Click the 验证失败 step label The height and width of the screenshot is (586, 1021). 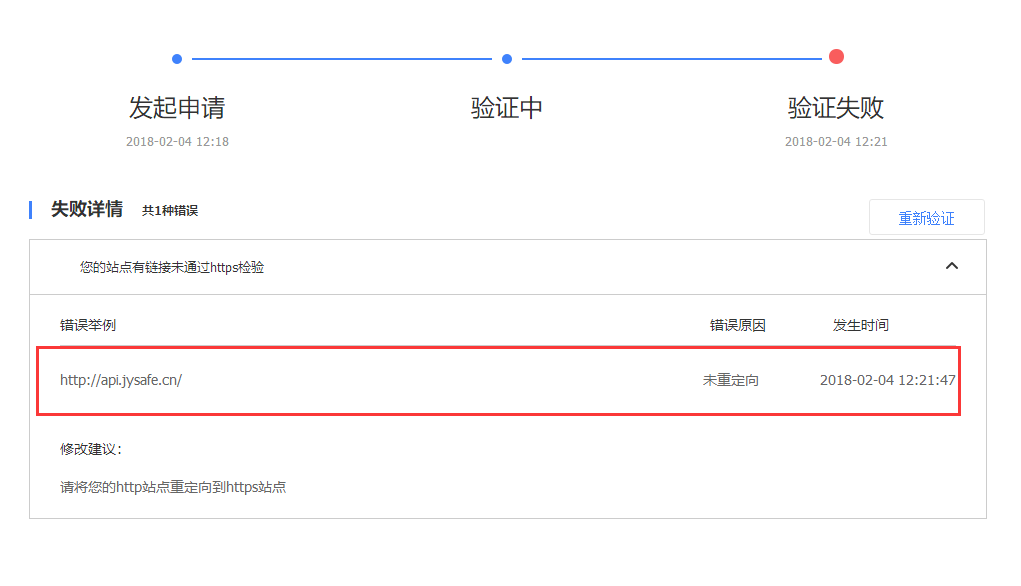836,107
